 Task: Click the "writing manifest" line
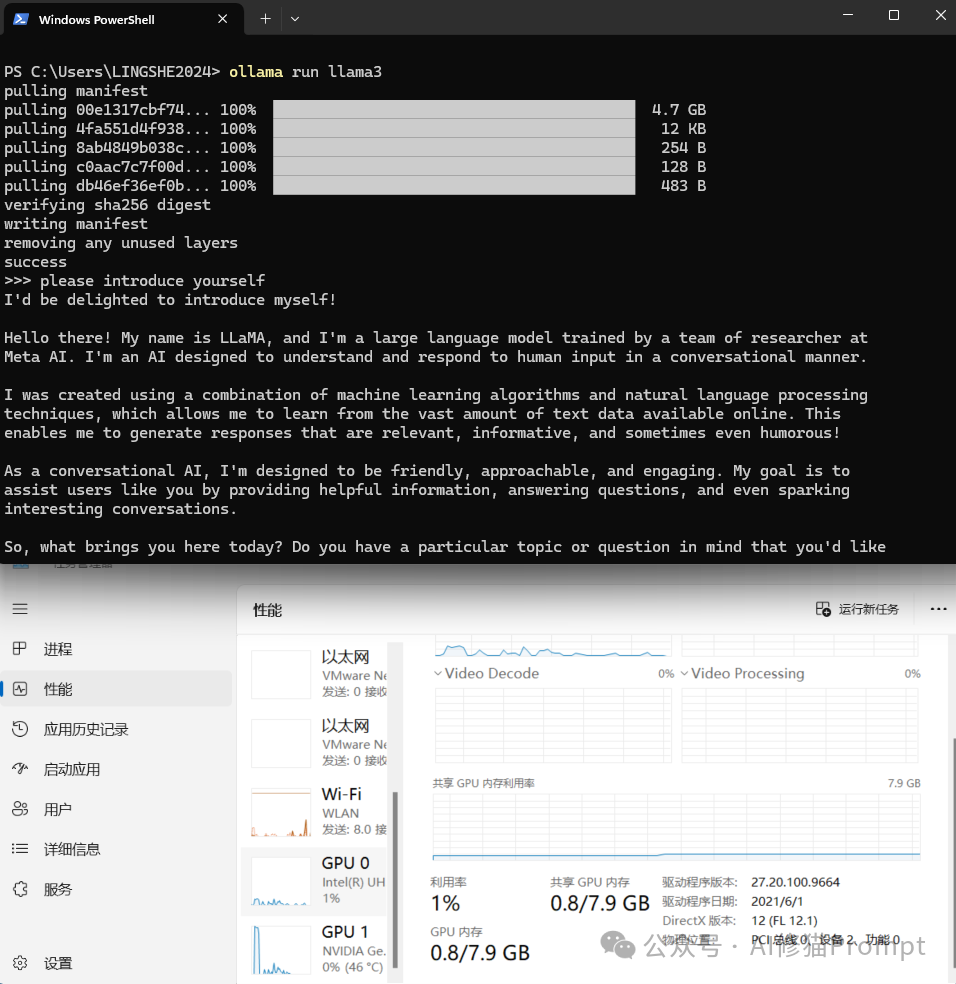point(76,224)
